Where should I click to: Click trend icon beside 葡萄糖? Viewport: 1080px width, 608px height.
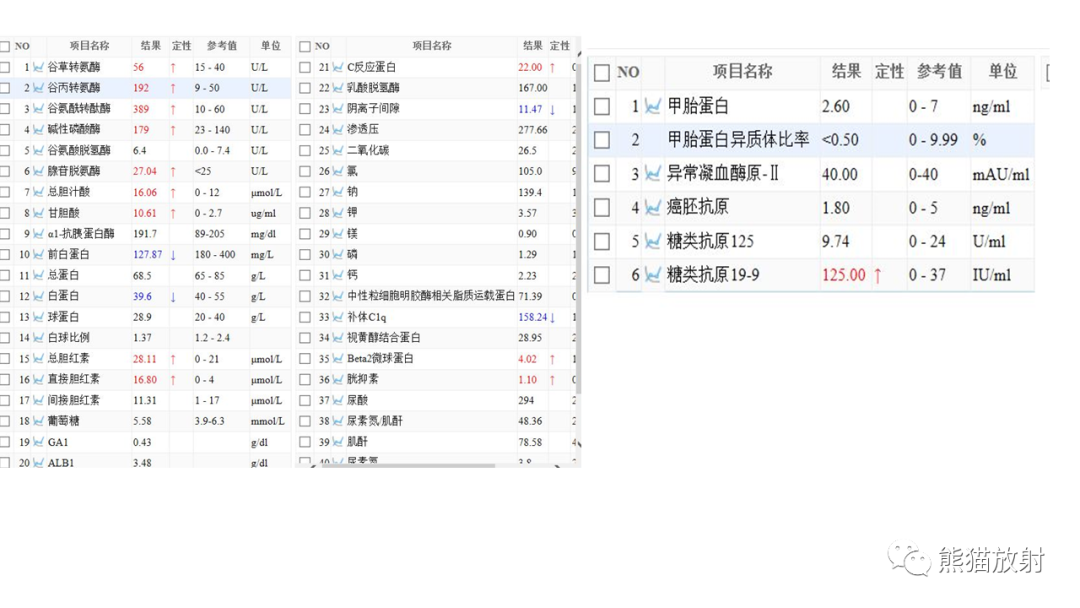tap(39, 421)
